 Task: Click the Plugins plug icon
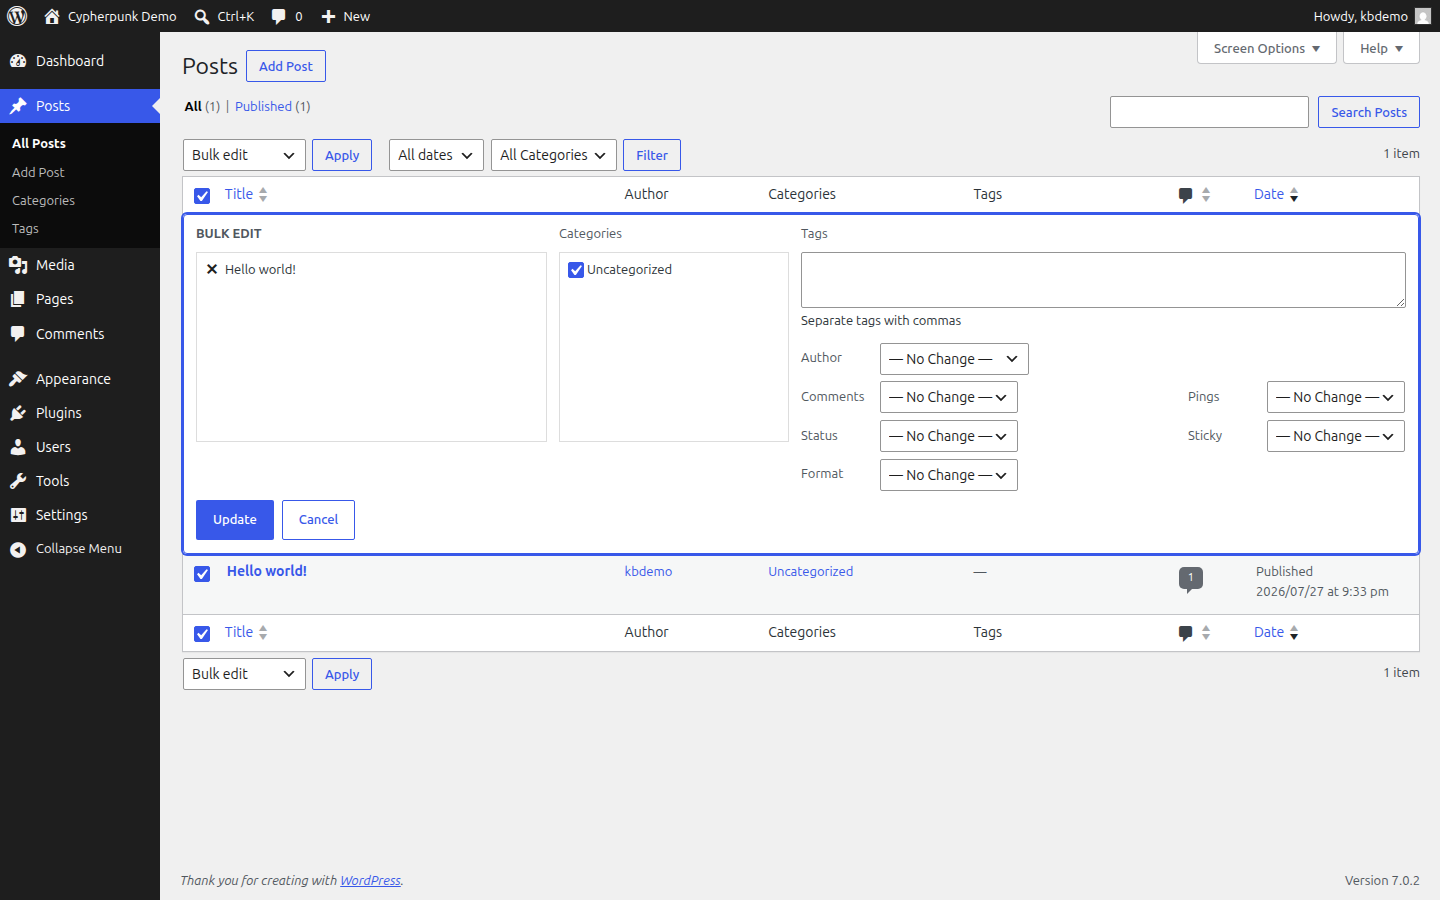point(18,413)
